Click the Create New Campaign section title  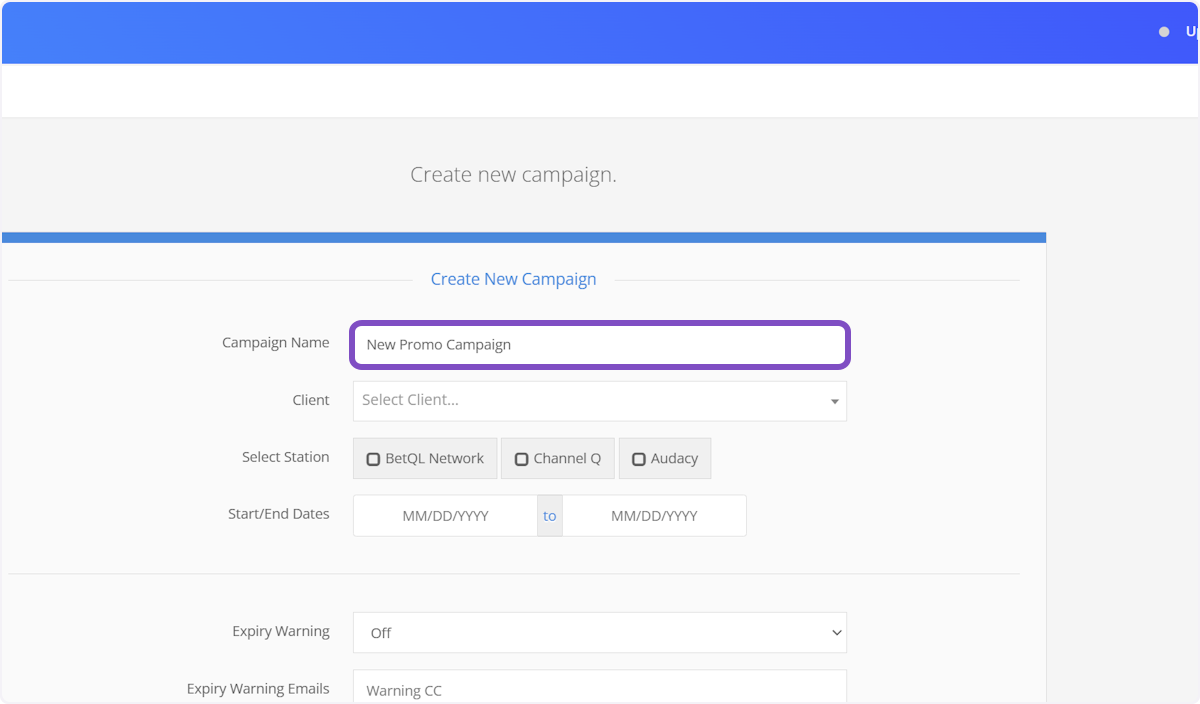513,279
